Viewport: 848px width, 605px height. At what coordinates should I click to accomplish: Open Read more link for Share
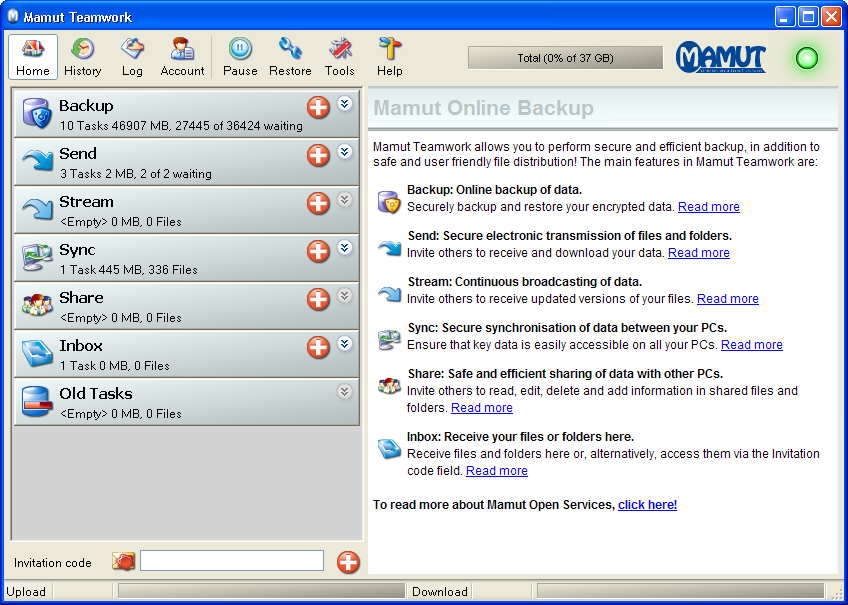tap(482, 408)
